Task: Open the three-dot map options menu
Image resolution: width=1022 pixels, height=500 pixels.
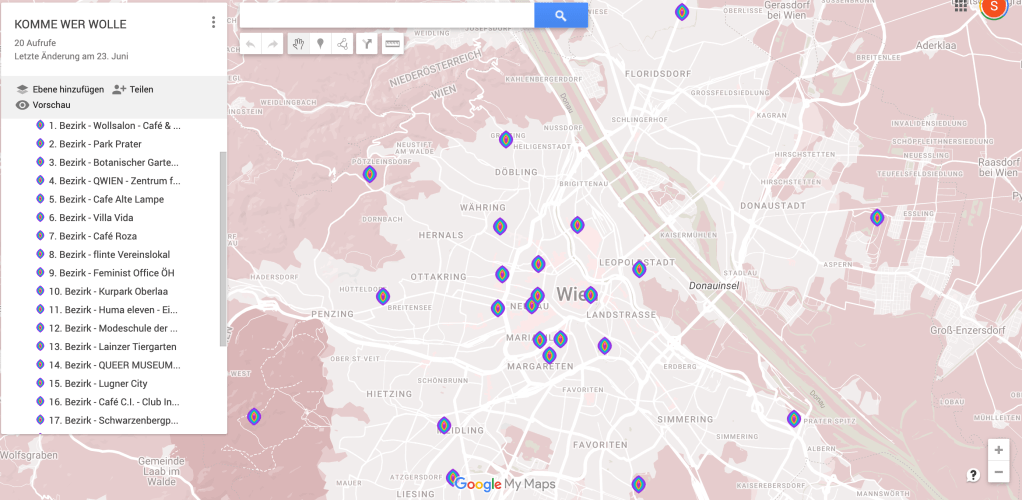Action: 213,22
